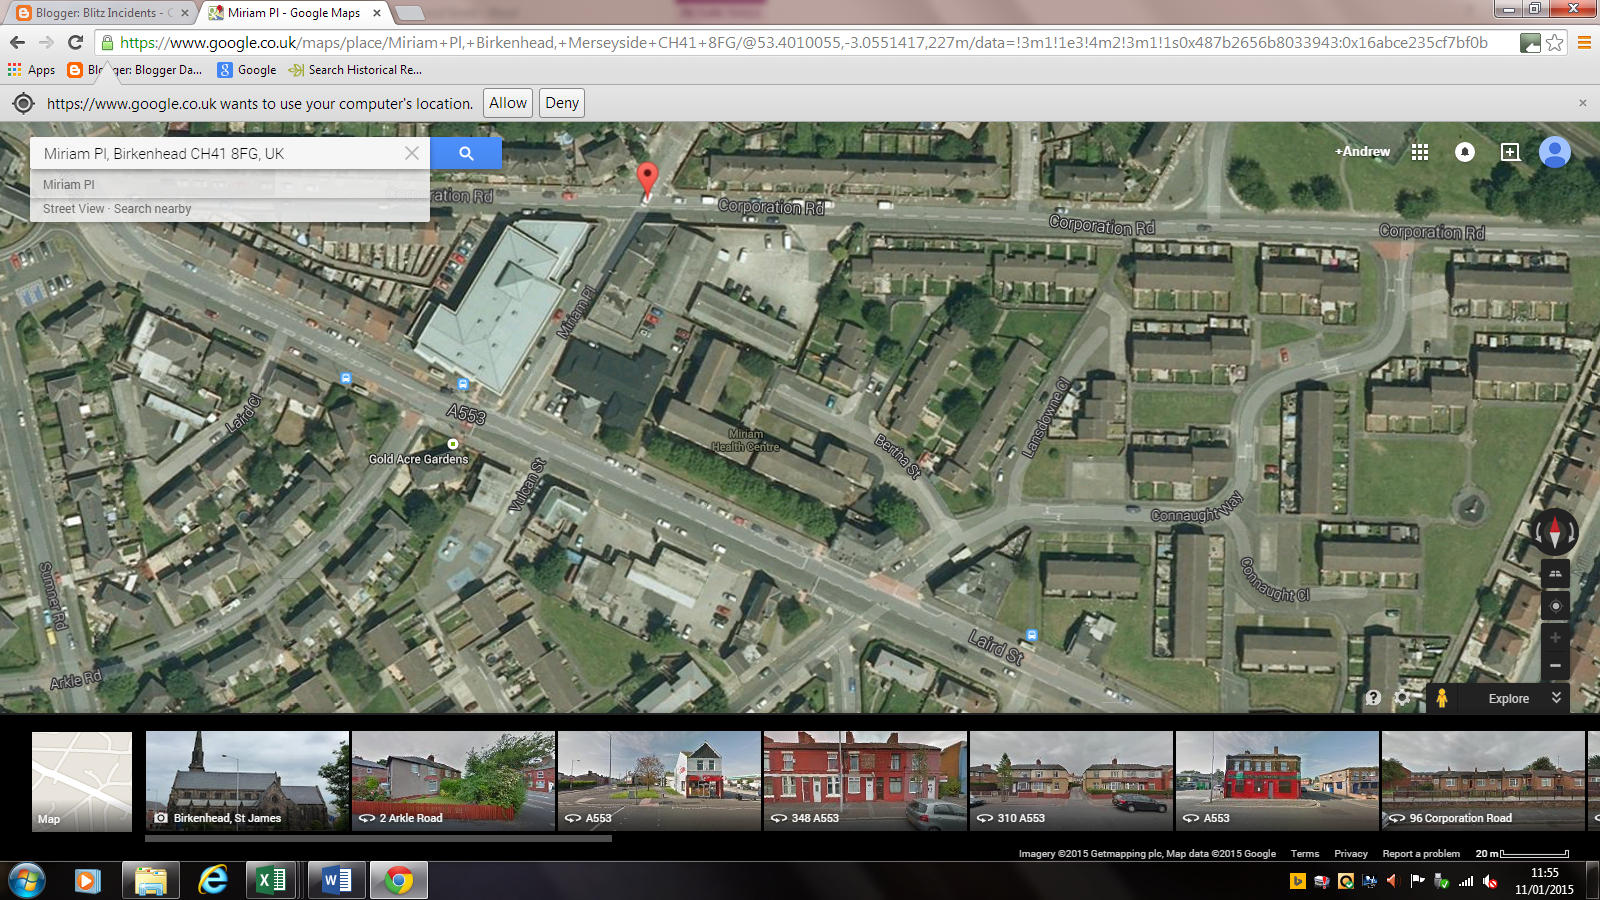Click the Search nearby link
The height and width of the screenshot is (900, 1600).
point(152,209)
